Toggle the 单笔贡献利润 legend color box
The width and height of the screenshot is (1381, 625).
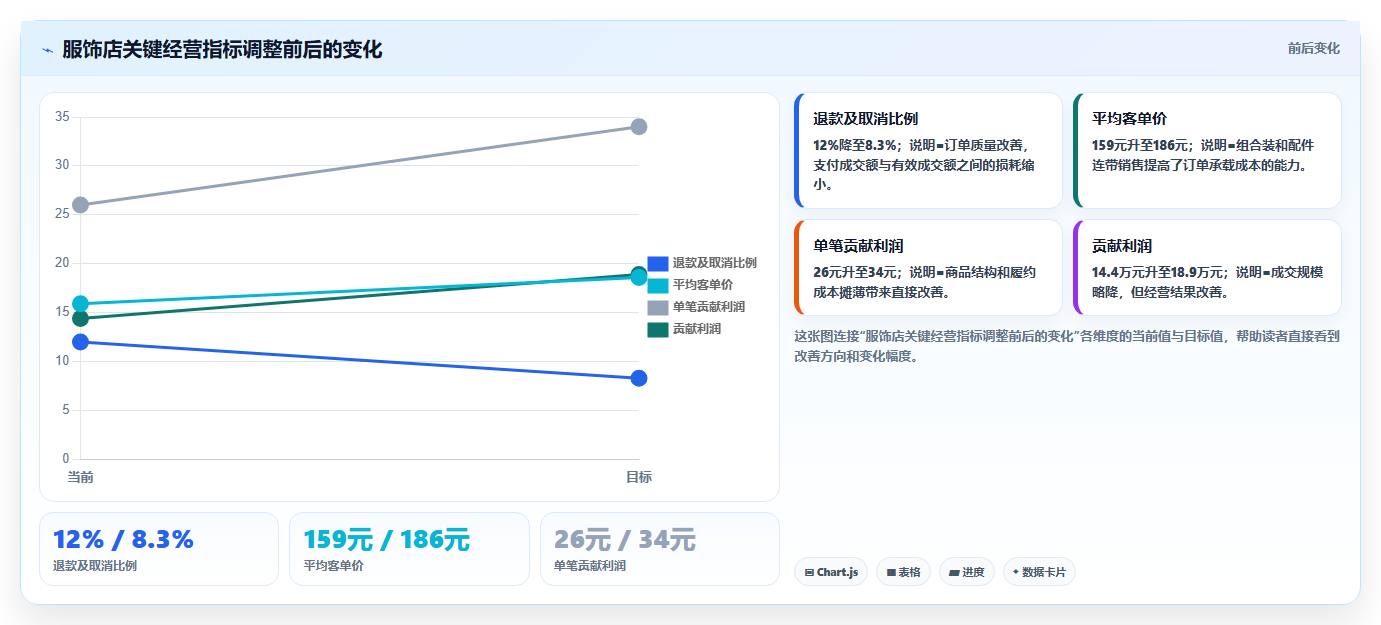coord(657,307)
